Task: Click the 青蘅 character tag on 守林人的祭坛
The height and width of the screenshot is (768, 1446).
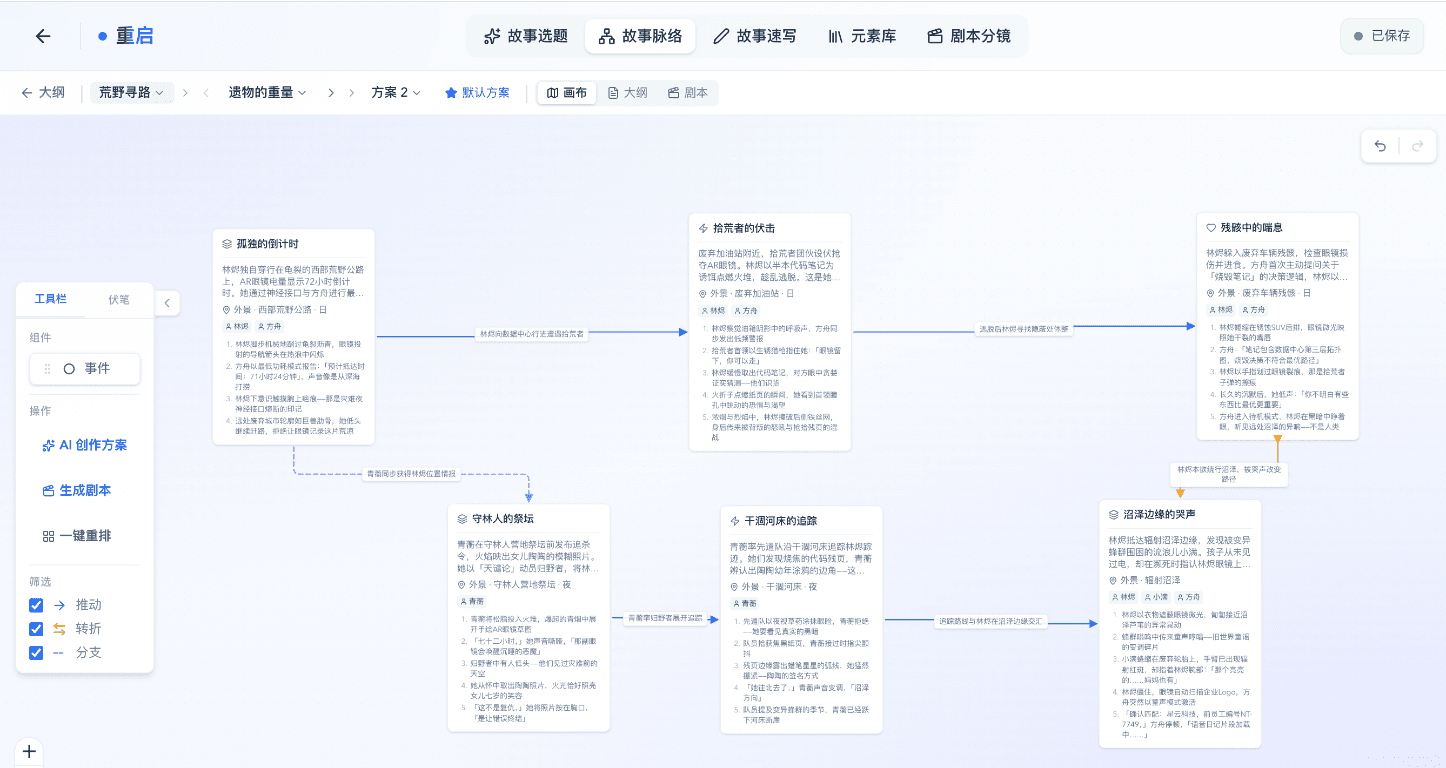Action: coord(472,602)
